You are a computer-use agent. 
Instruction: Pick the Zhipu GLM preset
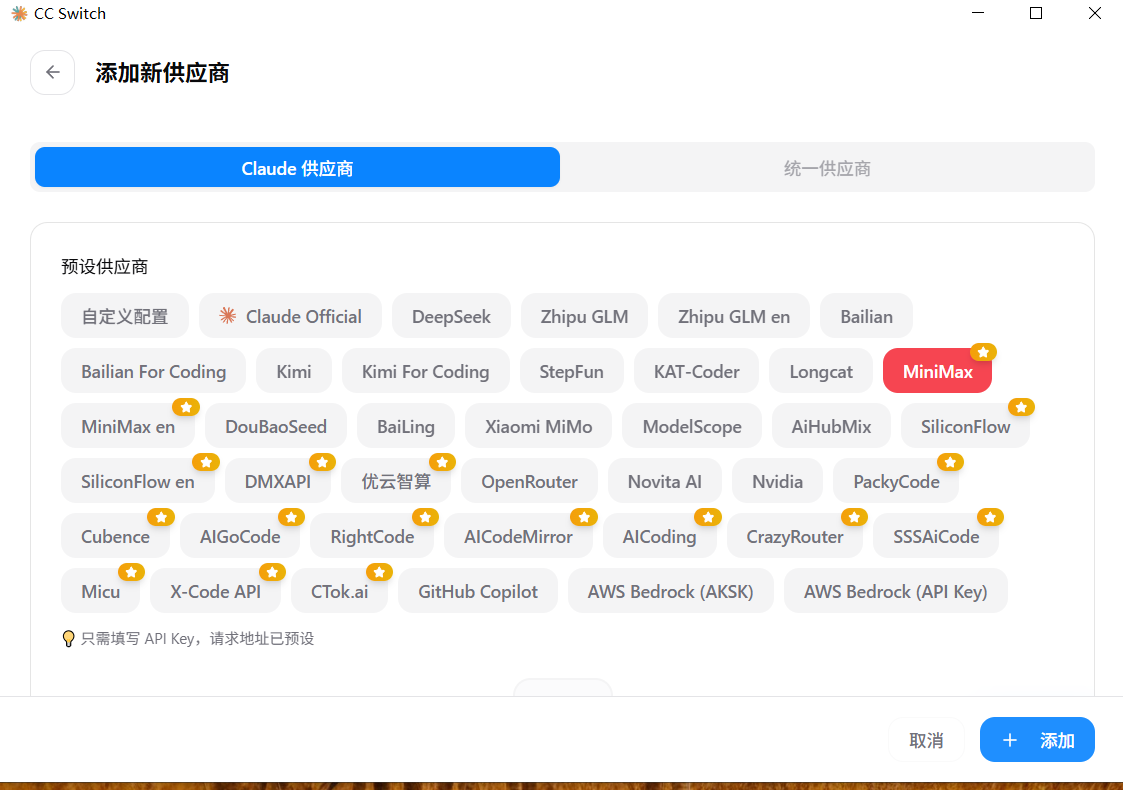(584, 316)
